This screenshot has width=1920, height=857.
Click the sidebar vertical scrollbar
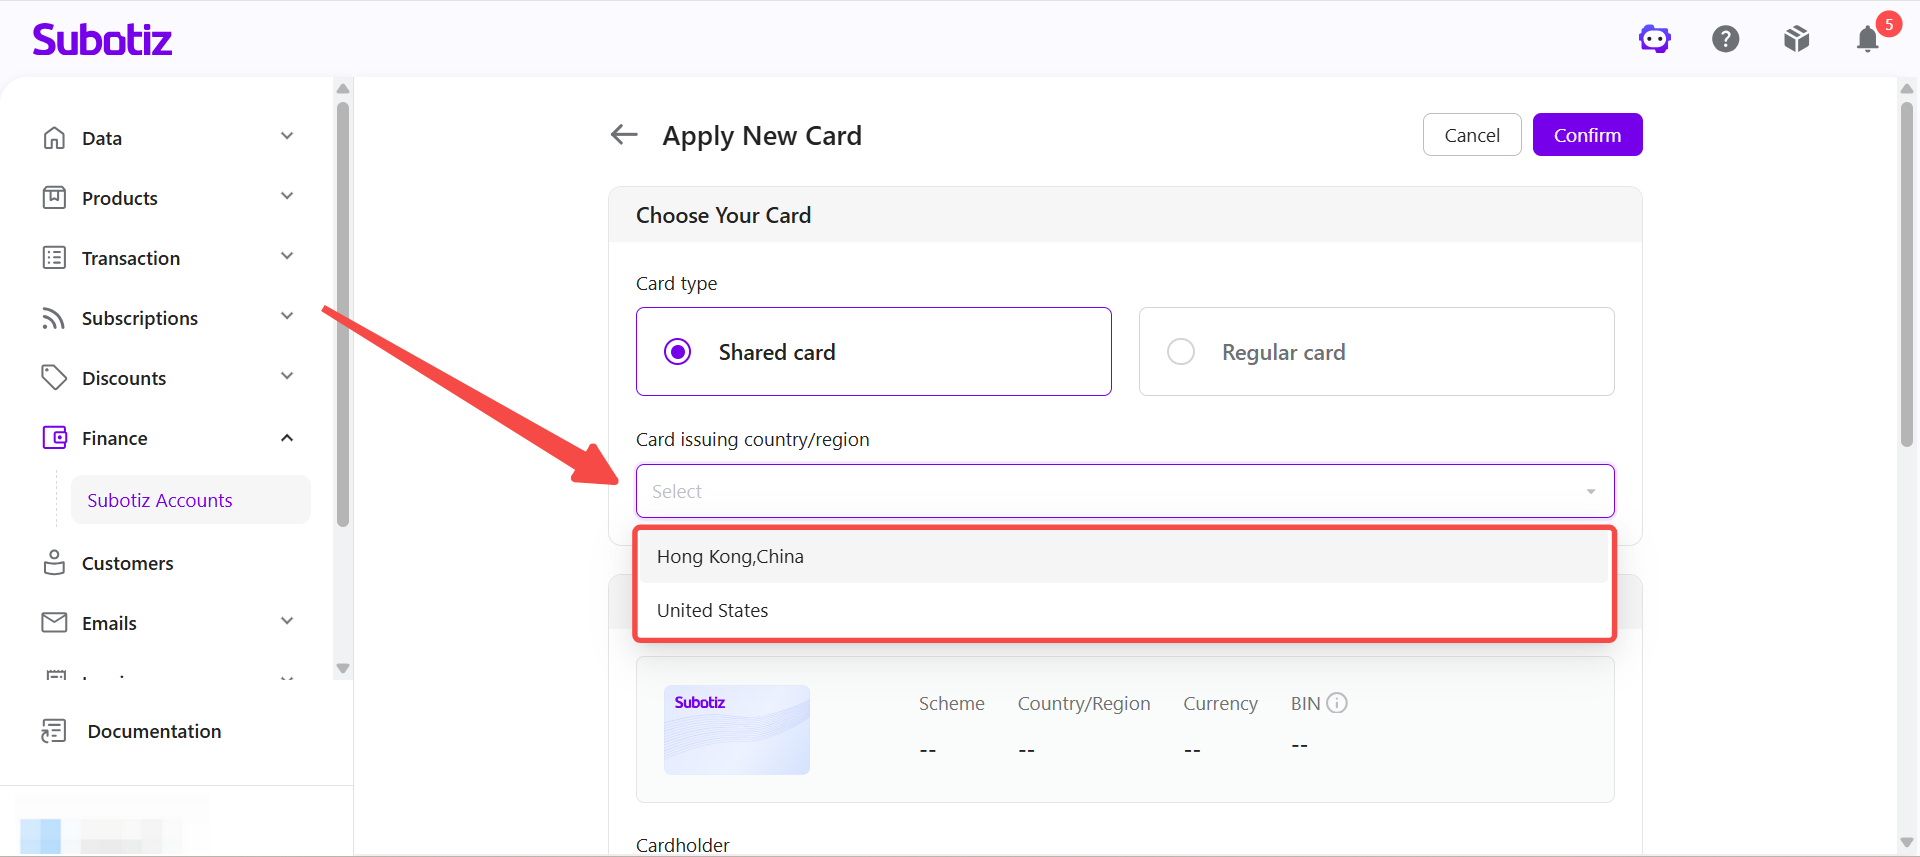point(343,312)
